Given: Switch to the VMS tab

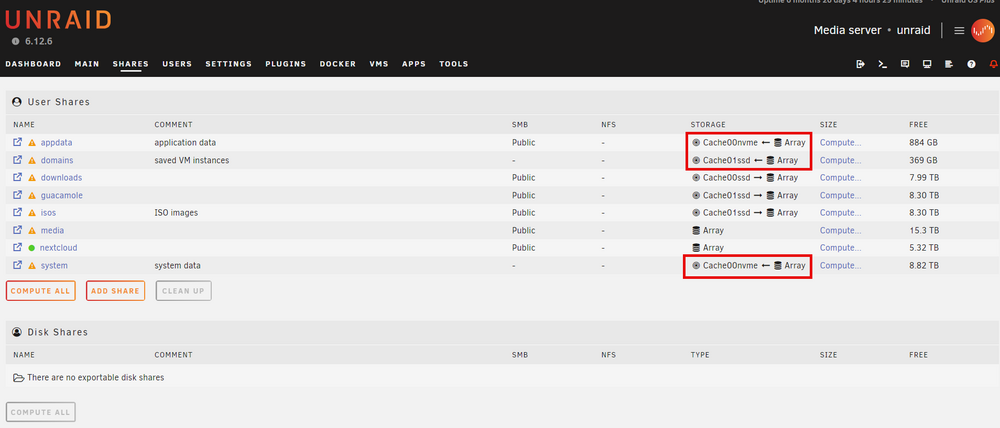Looking at the screenshot, I should [x=379, y=64].
